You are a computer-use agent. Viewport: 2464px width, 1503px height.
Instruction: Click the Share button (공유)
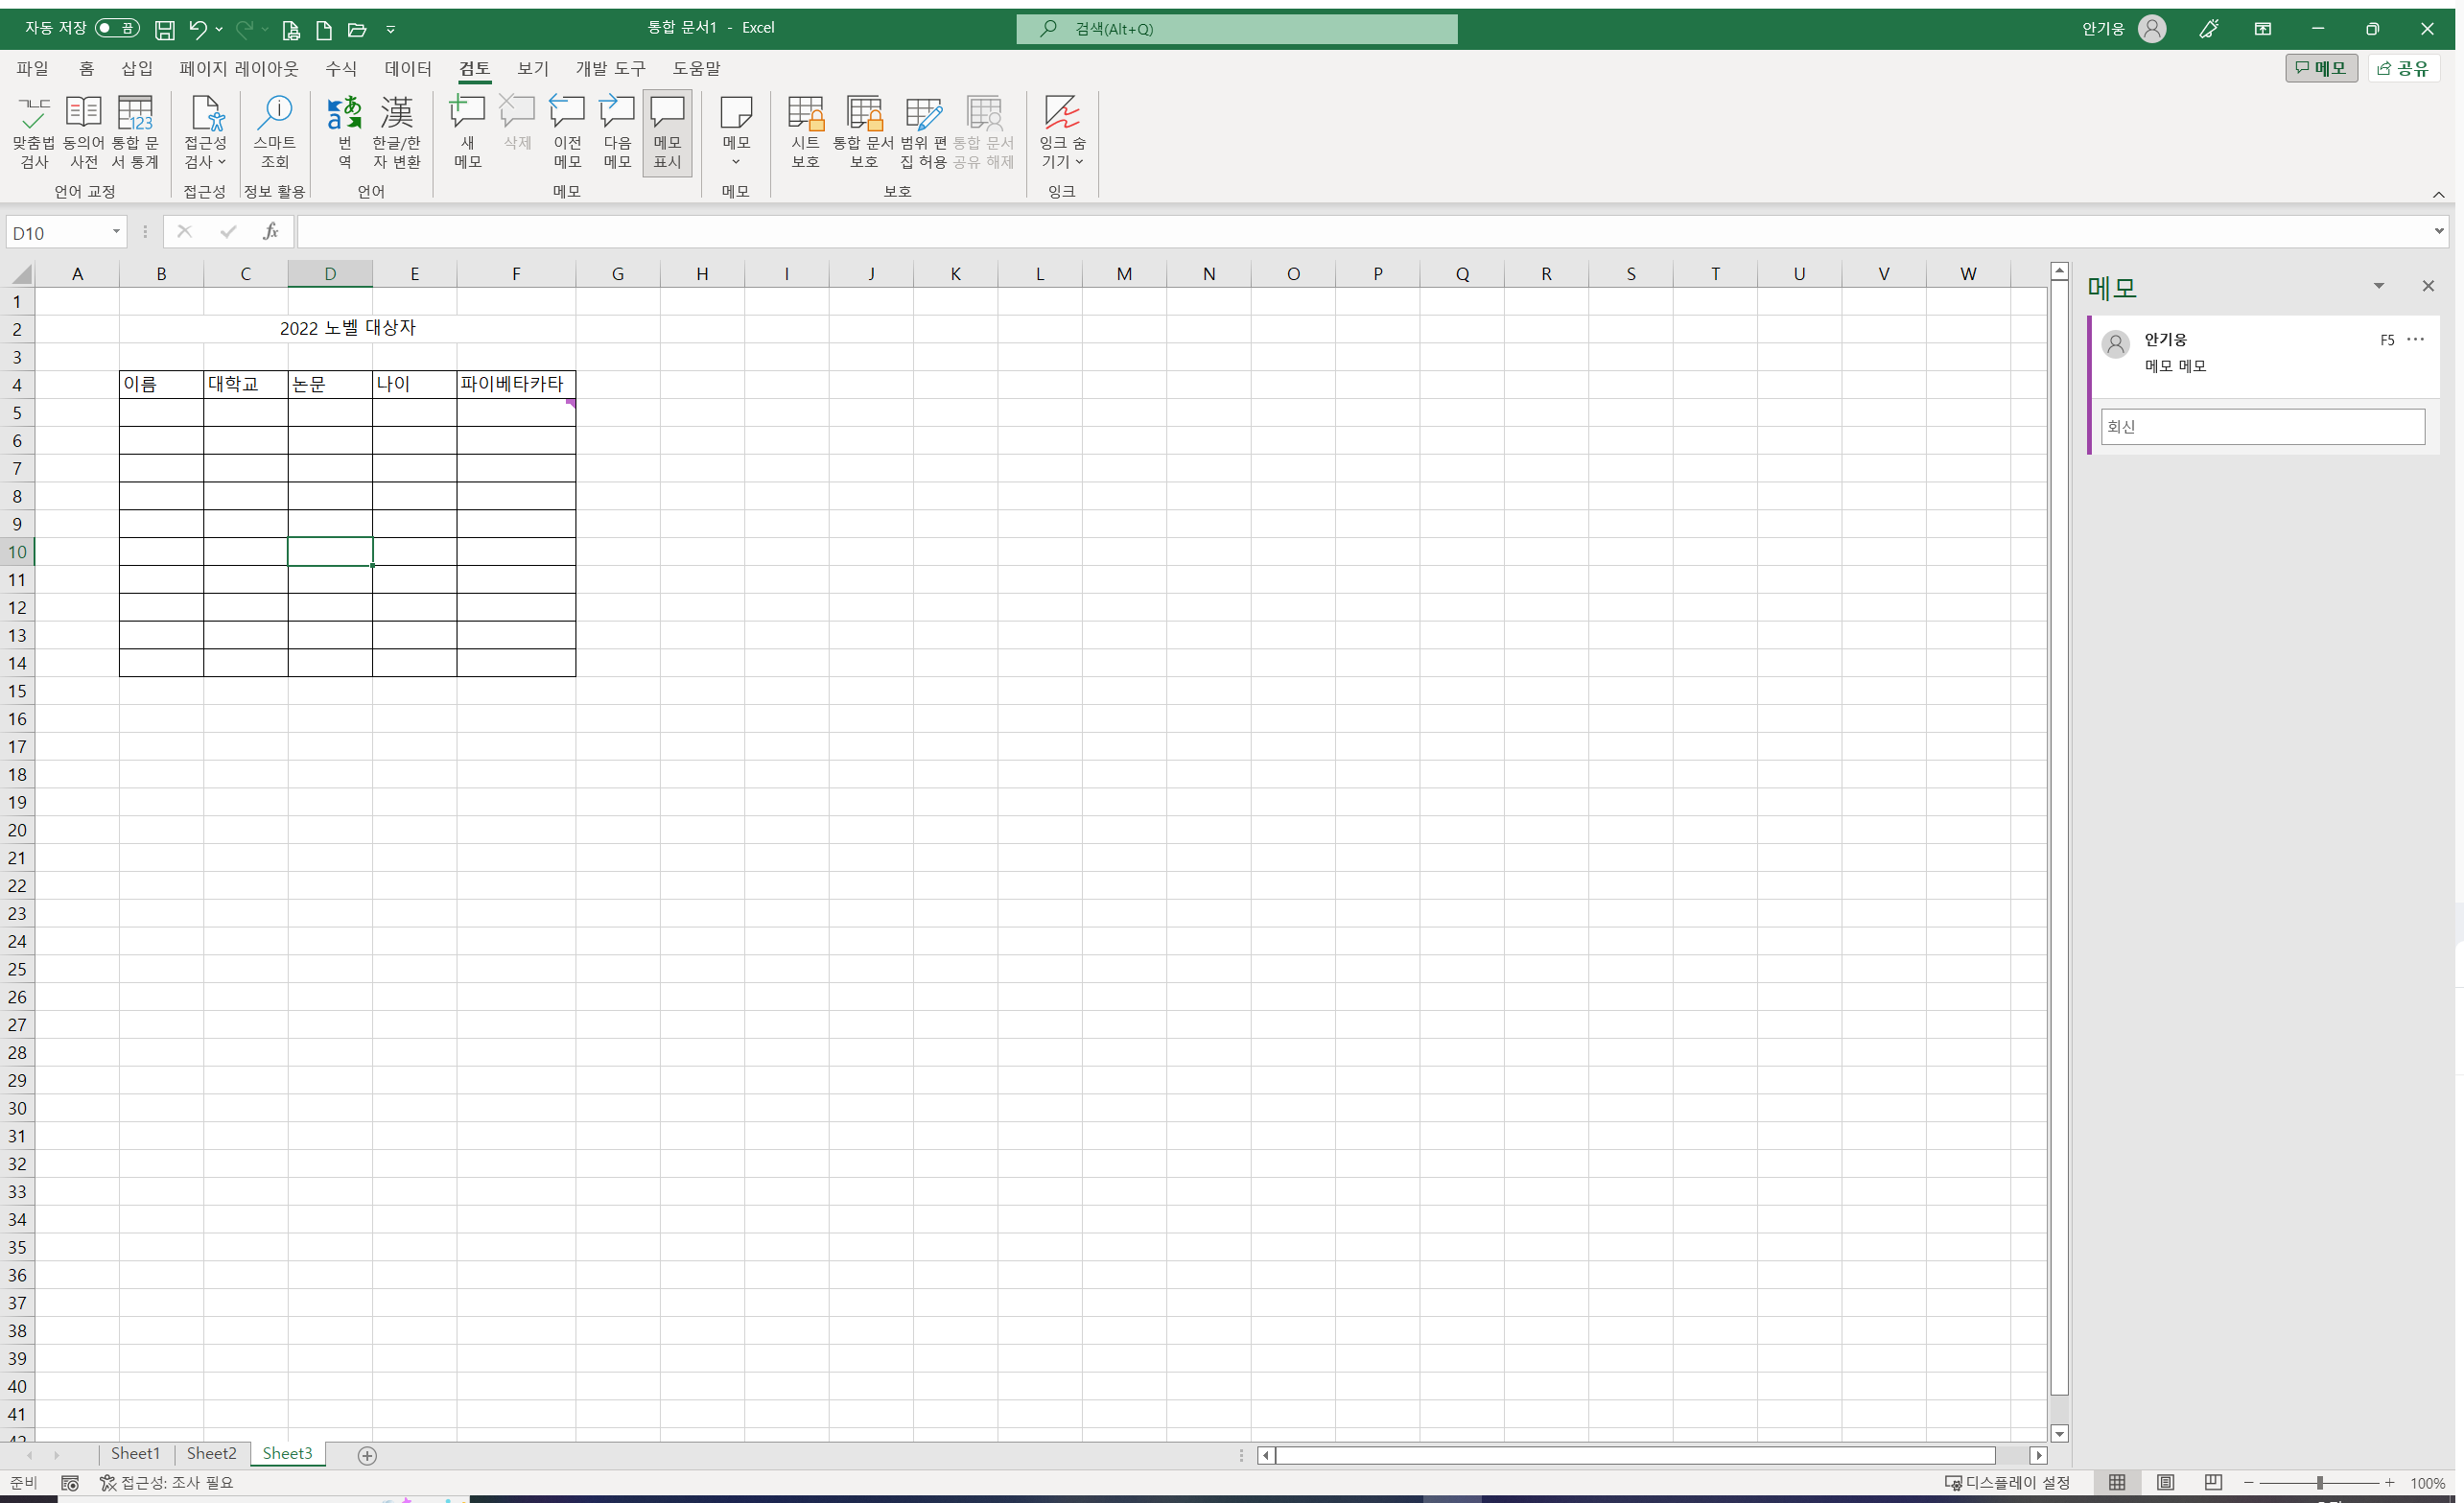click(2404, 68)
